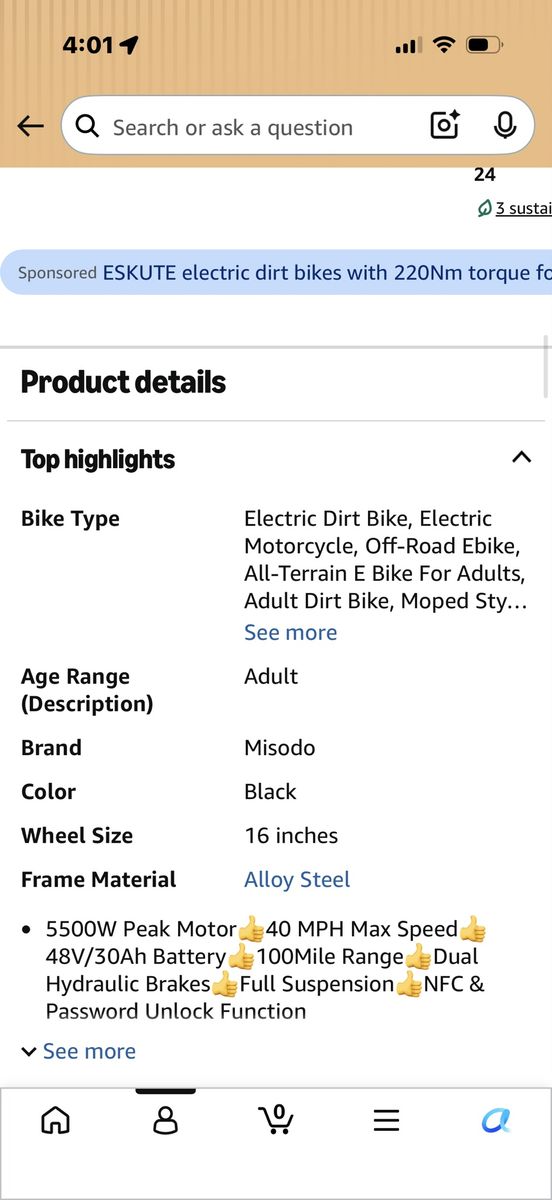Tap the Product details heading
This screenshot has width=552, height=1200.
[x=123, y=382]
